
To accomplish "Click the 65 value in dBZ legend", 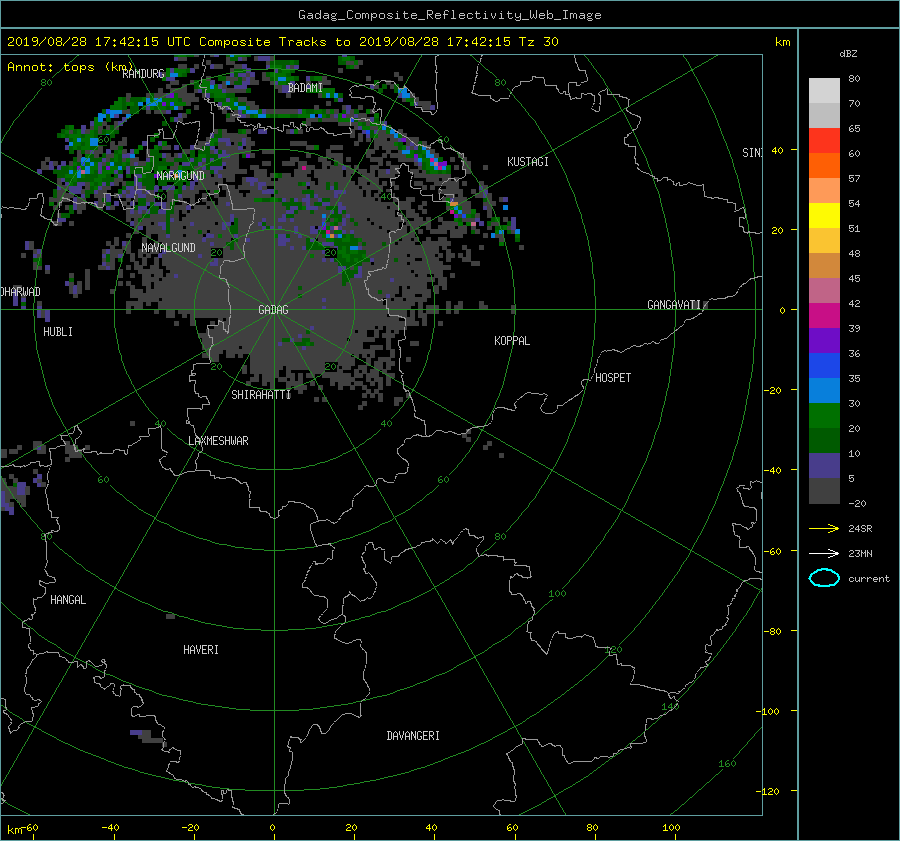I will pos(854,129).
